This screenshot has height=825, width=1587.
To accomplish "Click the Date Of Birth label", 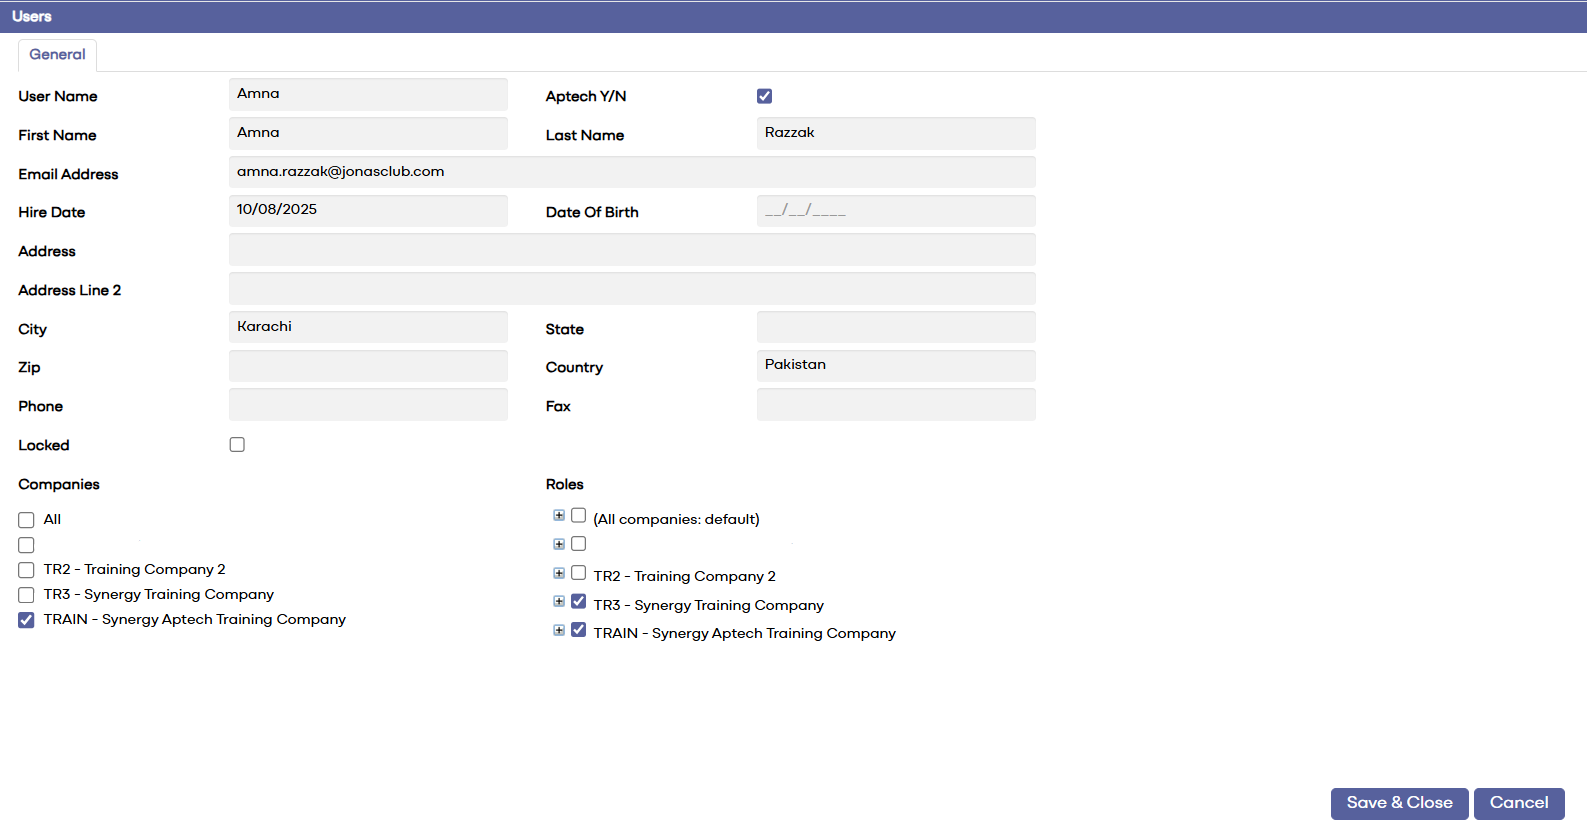I will [592, 212].
